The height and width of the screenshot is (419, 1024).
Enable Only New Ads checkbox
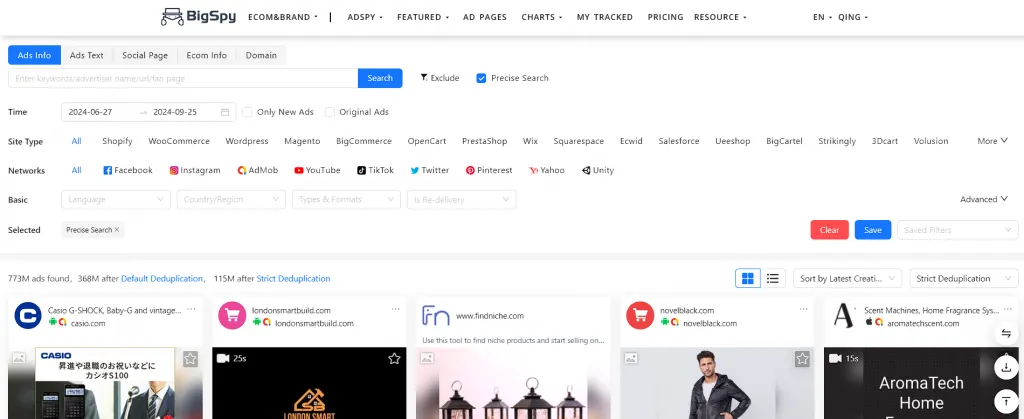pyautogui.click(x=247, y=112)
